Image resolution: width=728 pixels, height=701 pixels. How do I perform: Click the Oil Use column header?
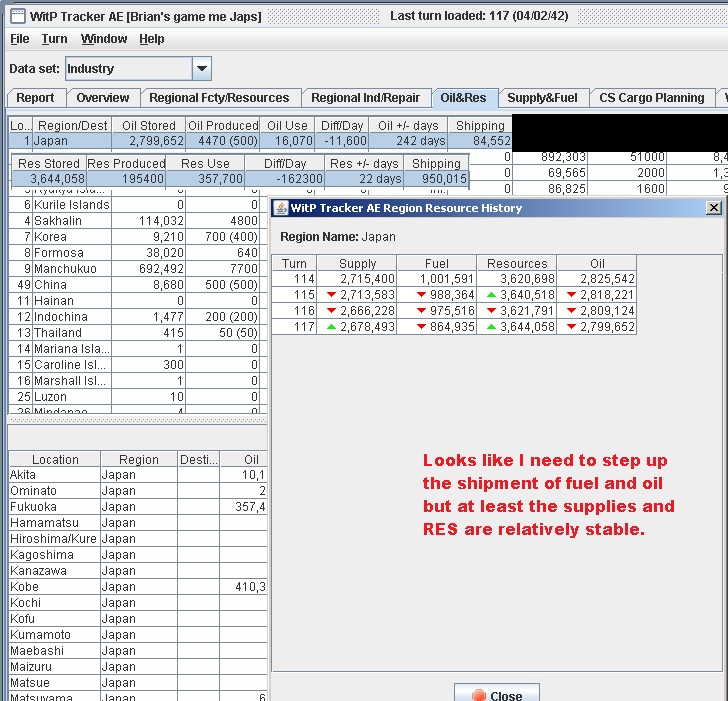[x=287, y=125]
